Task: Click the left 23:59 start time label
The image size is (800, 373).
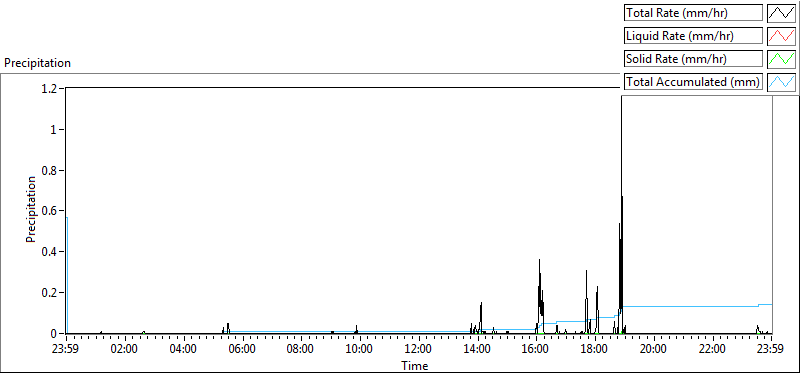Action: coord(66,350)
